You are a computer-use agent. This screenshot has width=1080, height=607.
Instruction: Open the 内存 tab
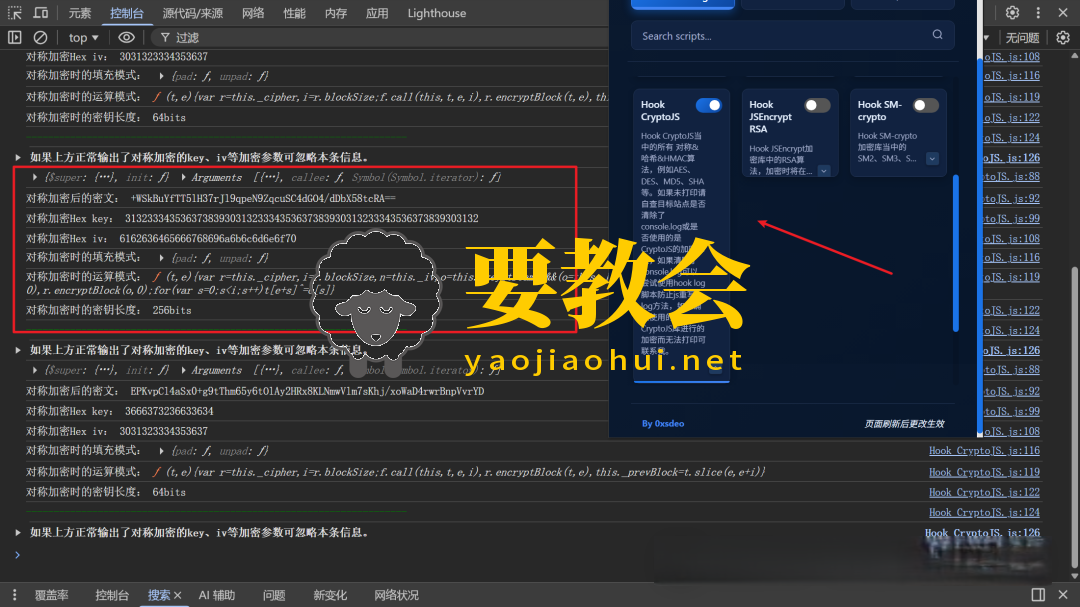pyautogui.click(x=335, y=13)
